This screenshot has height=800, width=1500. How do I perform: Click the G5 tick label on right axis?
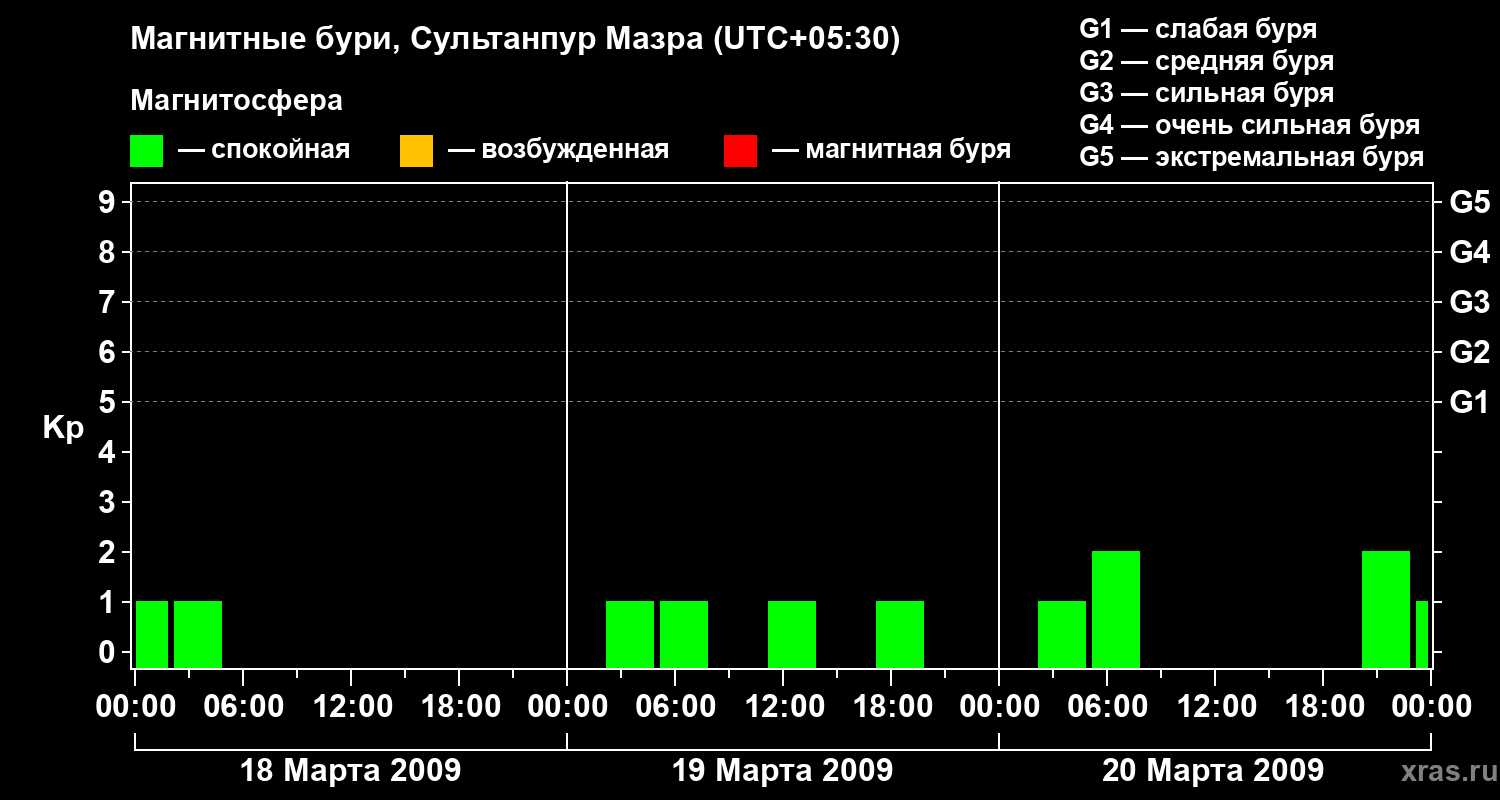(x=1470, y=203)
